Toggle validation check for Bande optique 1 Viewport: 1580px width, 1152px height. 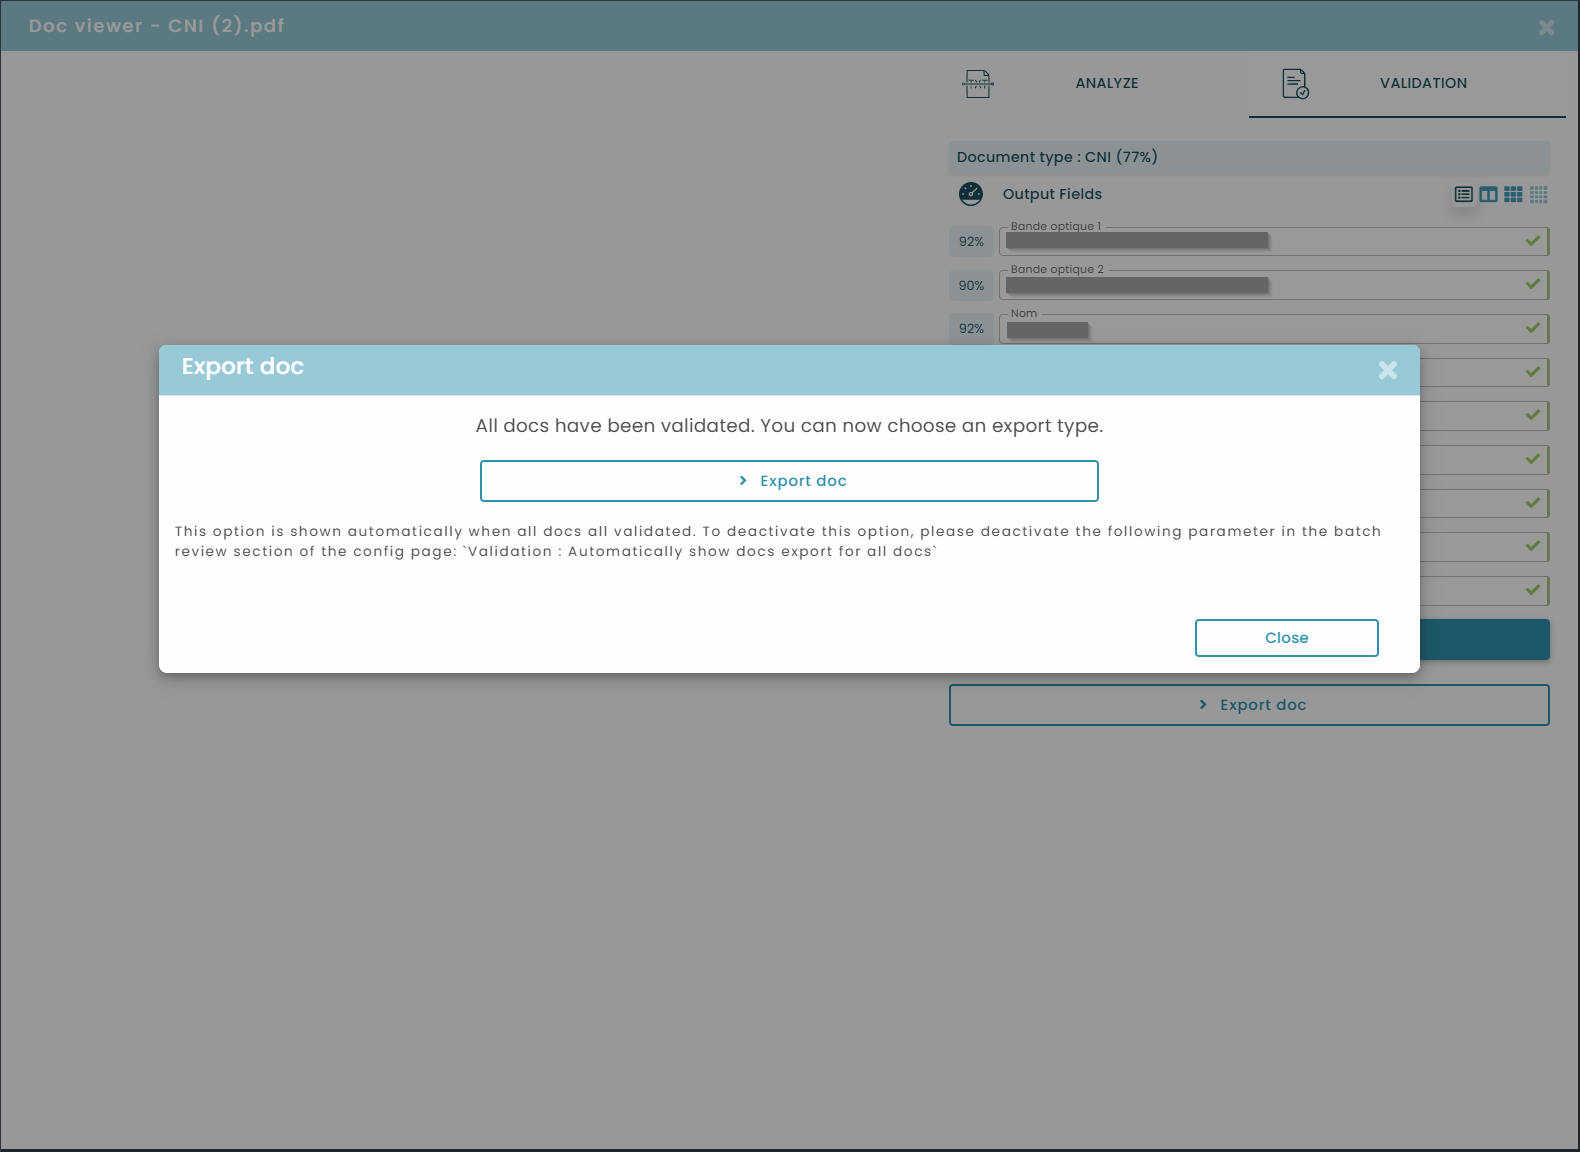coord(1532,241)
